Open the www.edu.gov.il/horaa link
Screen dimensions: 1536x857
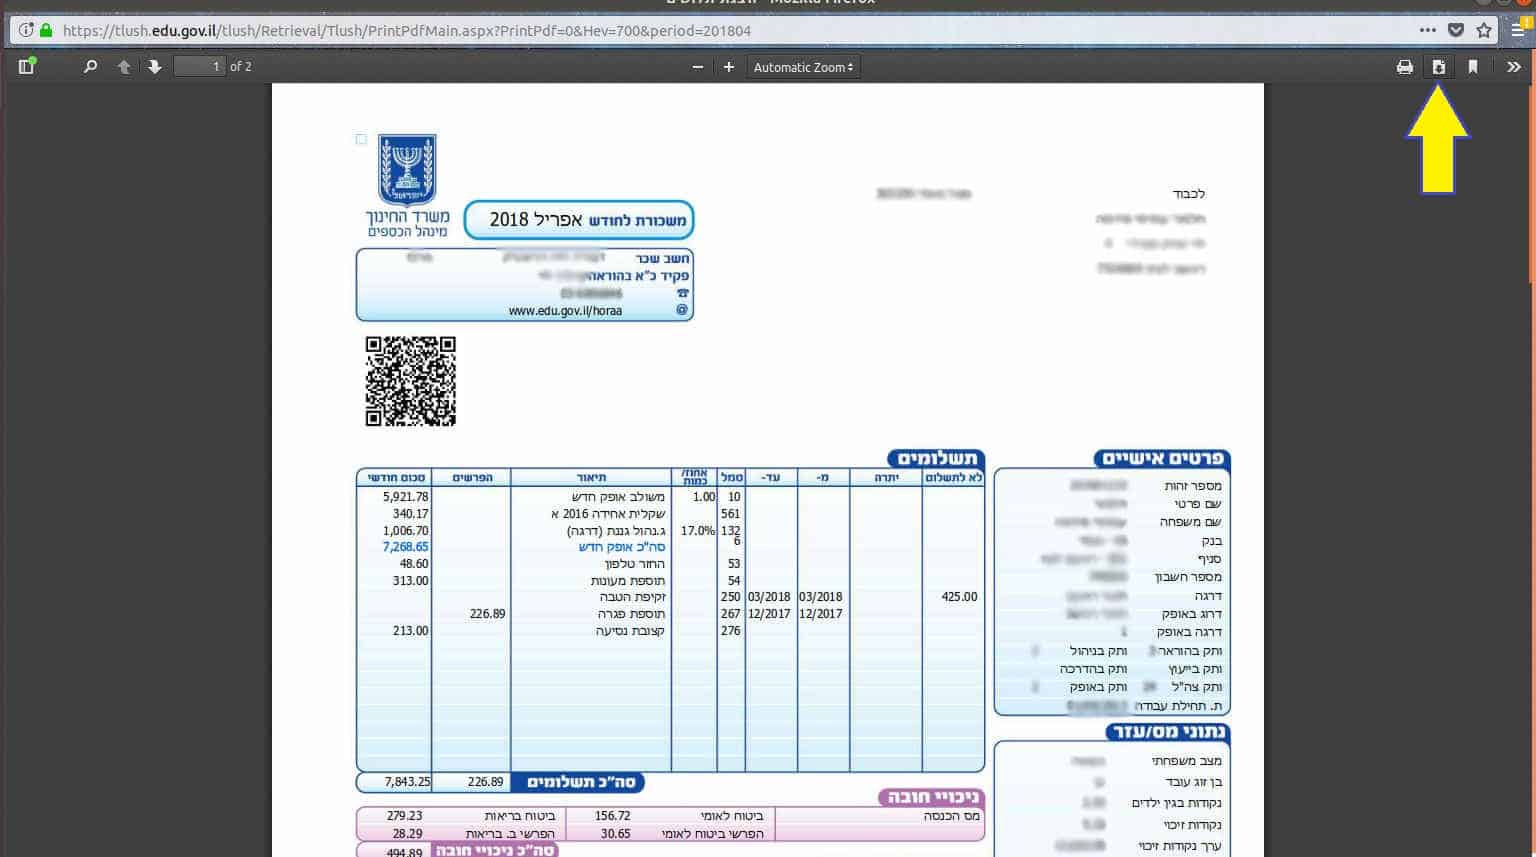565,311
